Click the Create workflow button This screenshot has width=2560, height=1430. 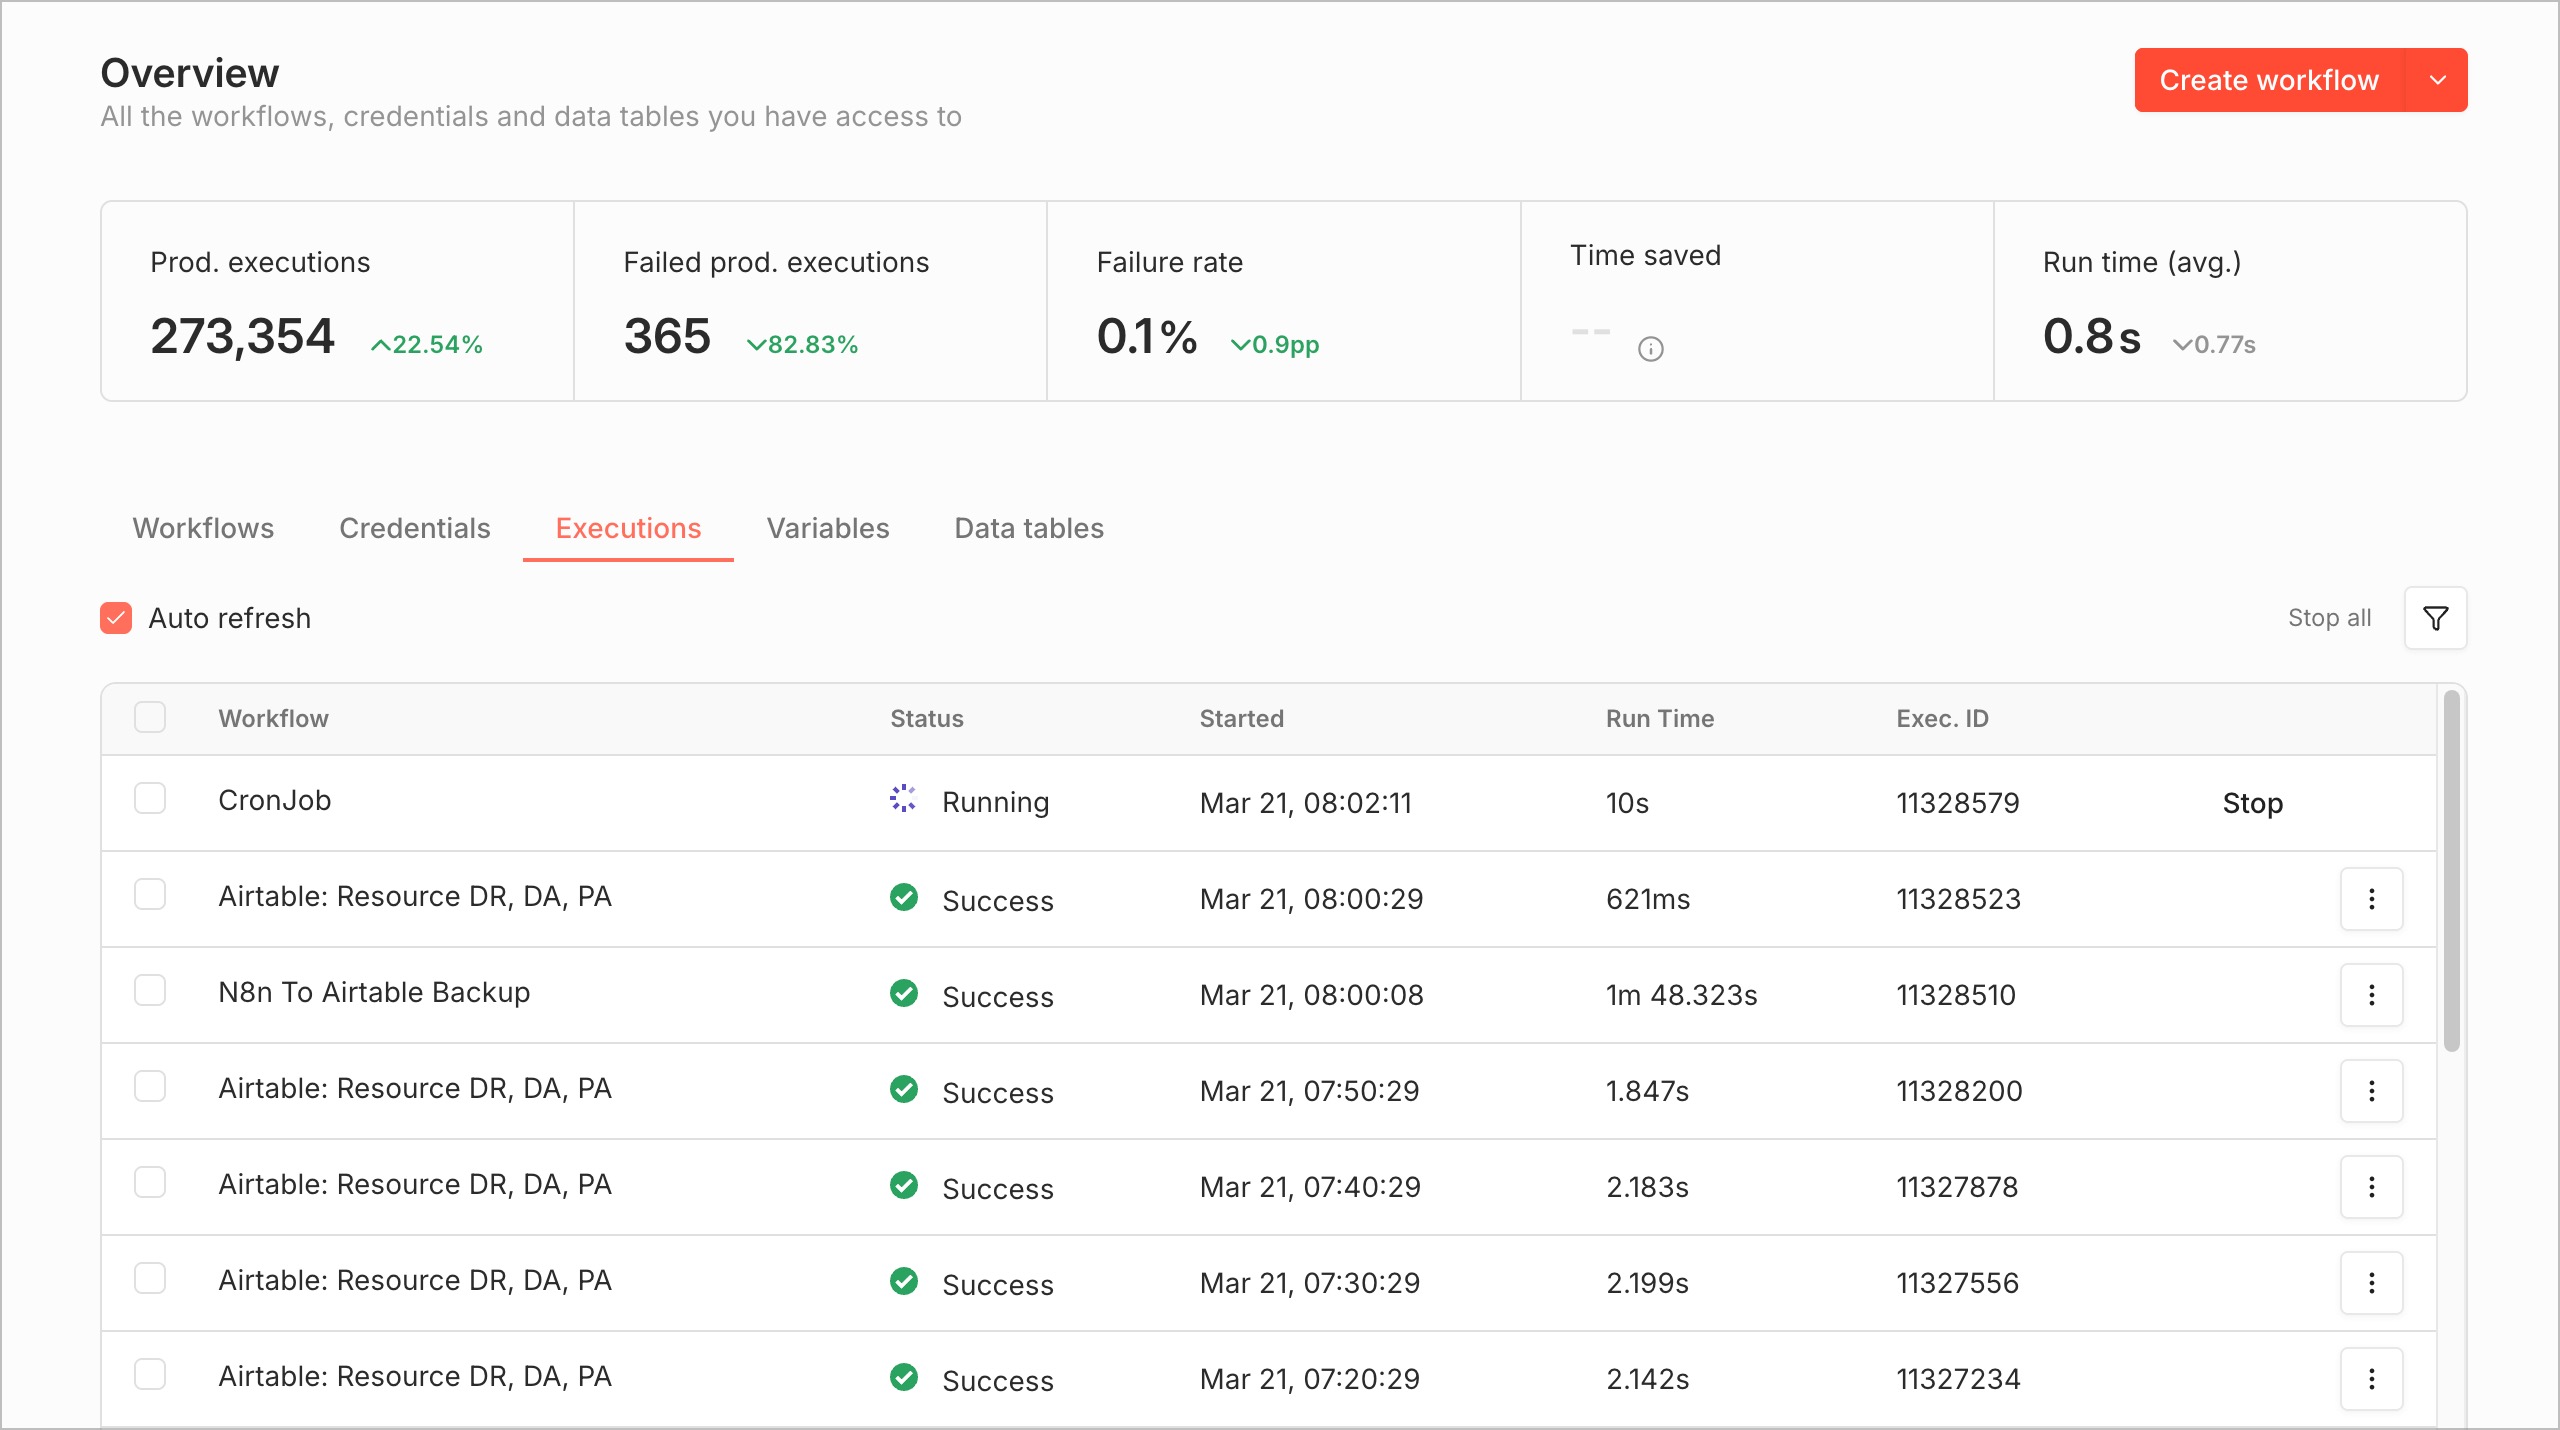(x=2268, y=80)
